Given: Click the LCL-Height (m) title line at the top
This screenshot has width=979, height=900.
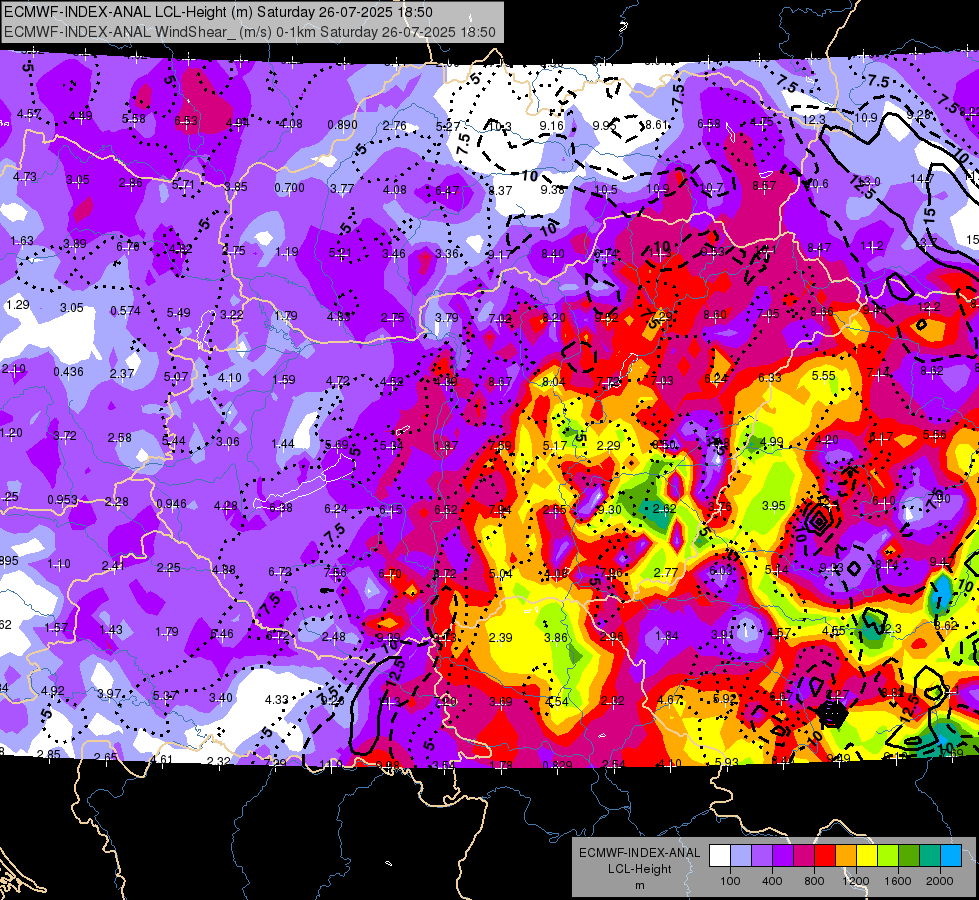Looking at the screenshot, I should pyautogui.click(x=218, y=12).
